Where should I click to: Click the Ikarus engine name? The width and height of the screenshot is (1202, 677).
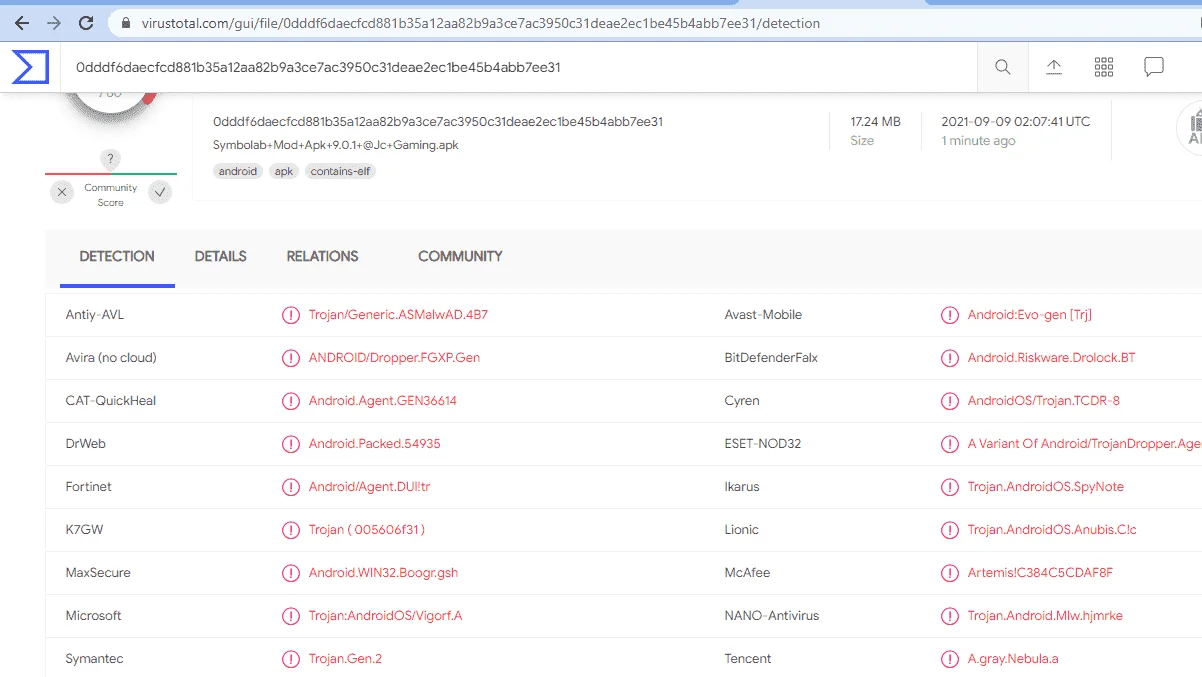tap(742, 487)
